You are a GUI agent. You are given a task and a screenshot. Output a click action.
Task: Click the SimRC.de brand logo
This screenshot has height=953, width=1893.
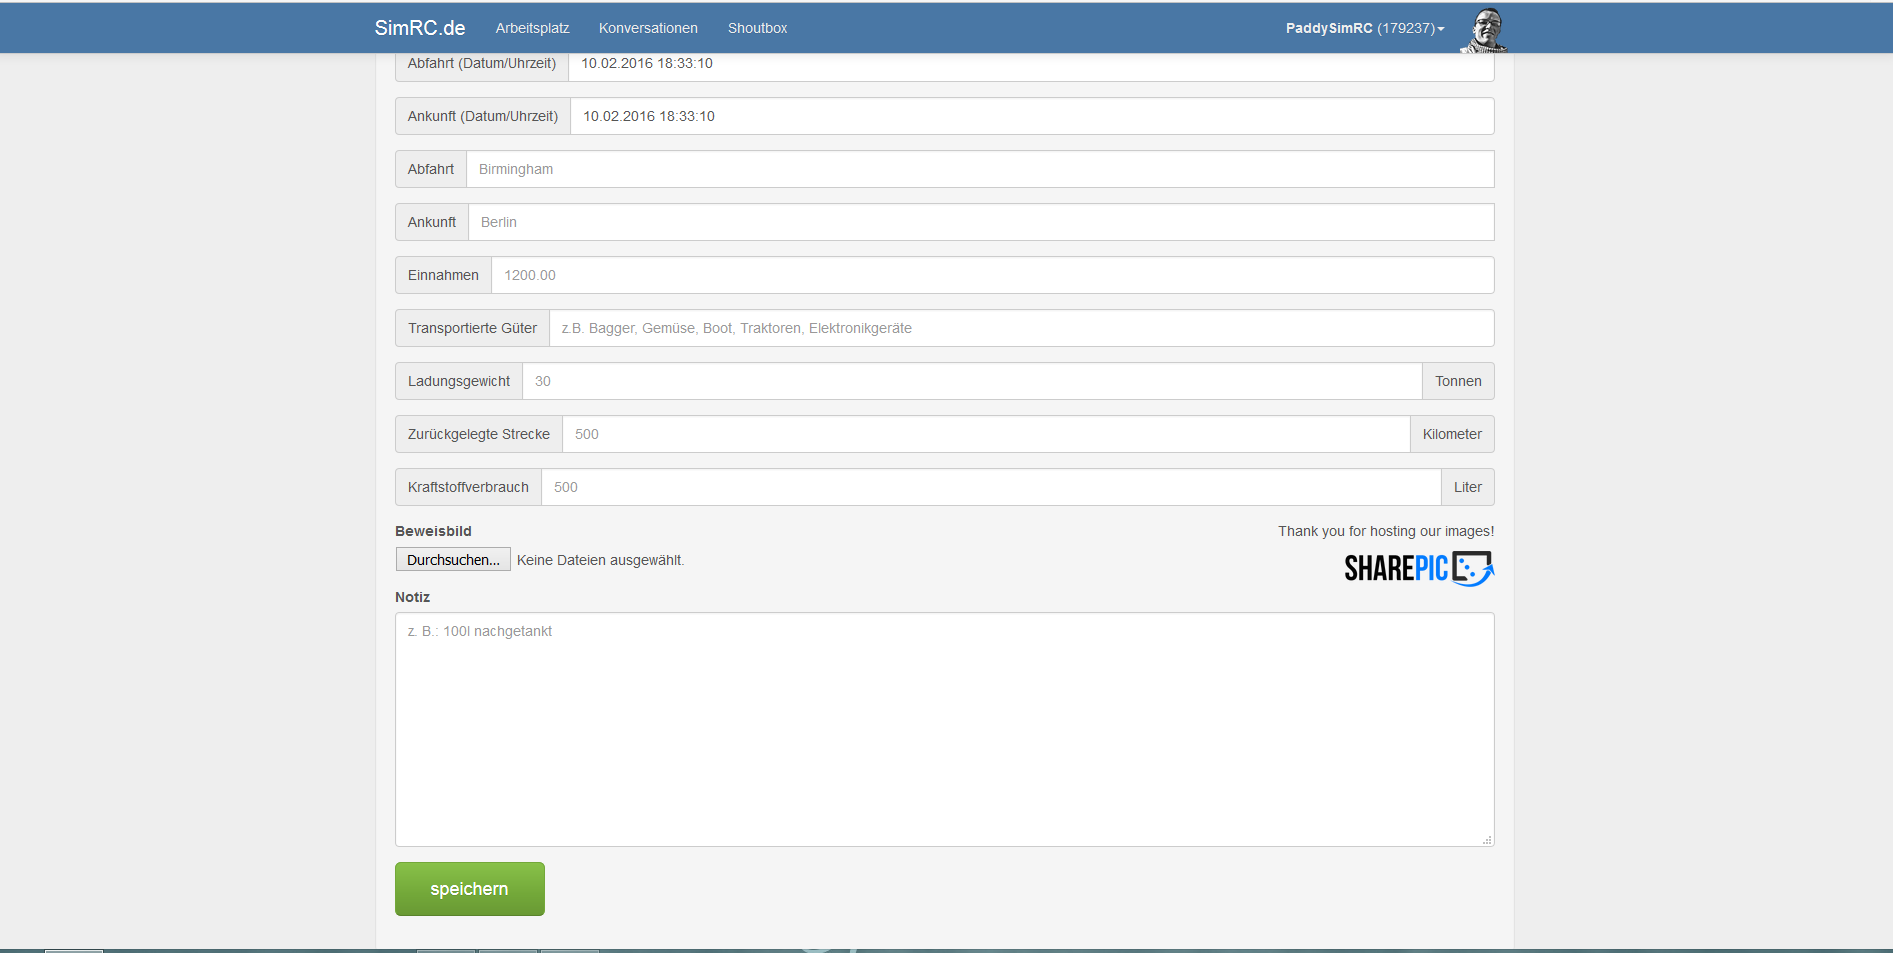tap(419, 28)
